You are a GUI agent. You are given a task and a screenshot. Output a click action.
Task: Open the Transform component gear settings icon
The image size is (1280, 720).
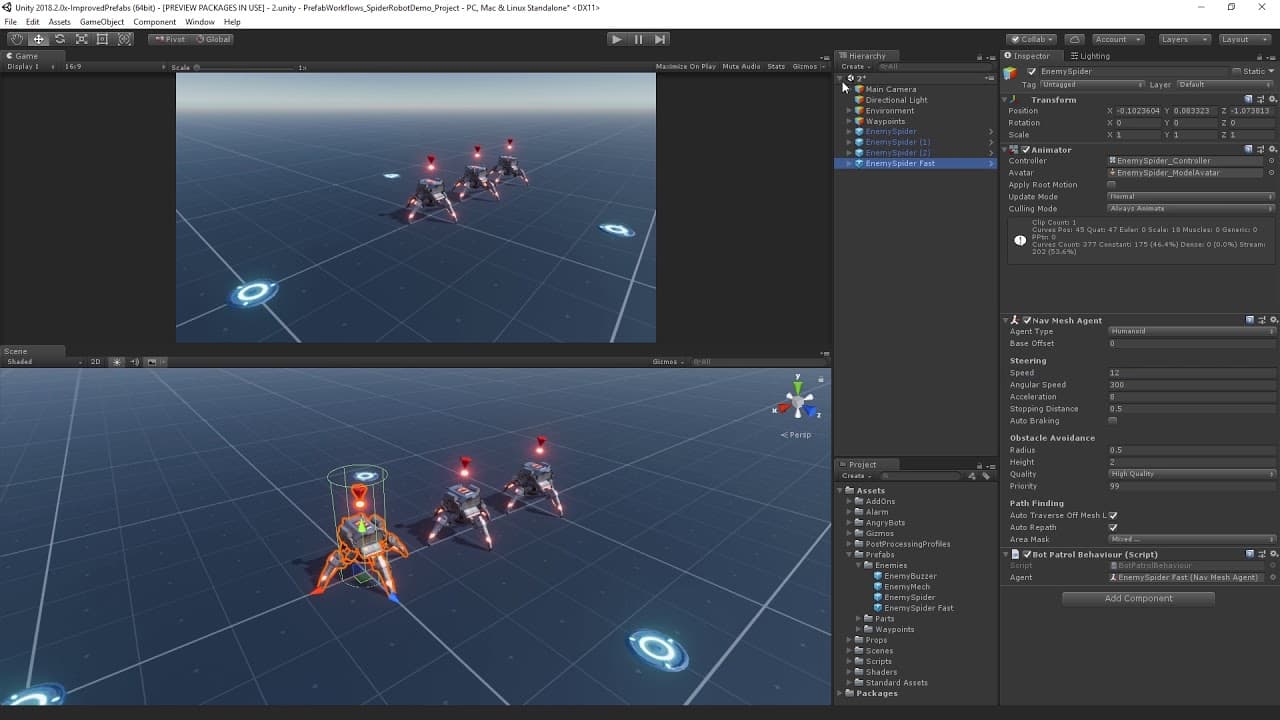1271,99
